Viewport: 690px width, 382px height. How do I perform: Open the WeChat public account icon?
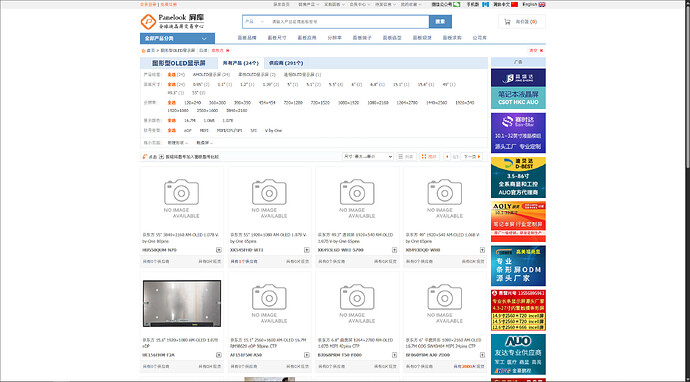coord(457,4)
